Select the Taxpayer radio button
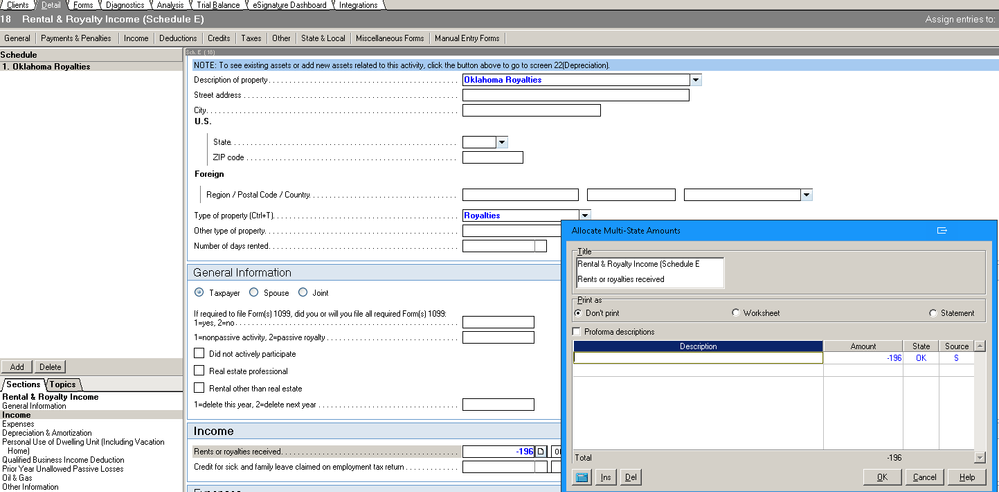999x492 pixels. [x=199, y=293]
